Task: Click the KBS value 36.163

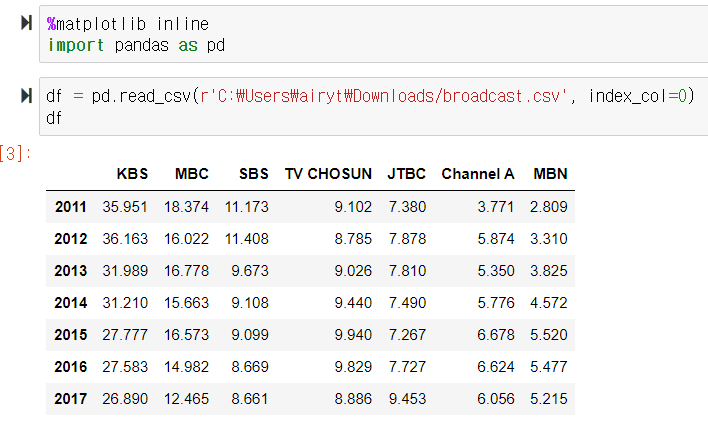Action: (125, 239)
